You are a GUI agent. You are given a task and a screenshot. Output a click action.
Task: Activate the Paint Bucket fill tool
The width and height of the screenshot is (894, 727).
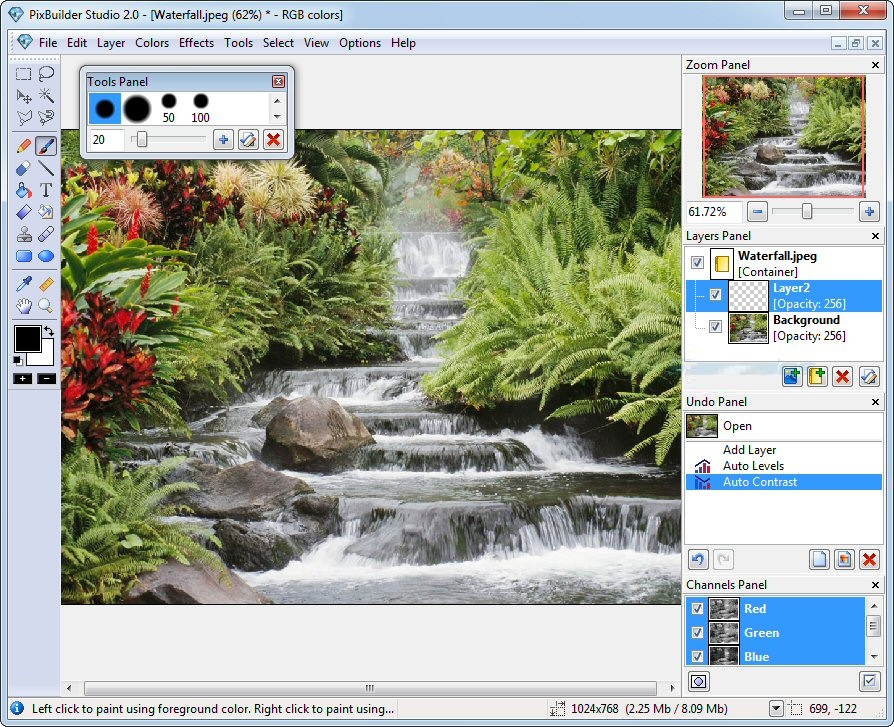tap(24, 190)
